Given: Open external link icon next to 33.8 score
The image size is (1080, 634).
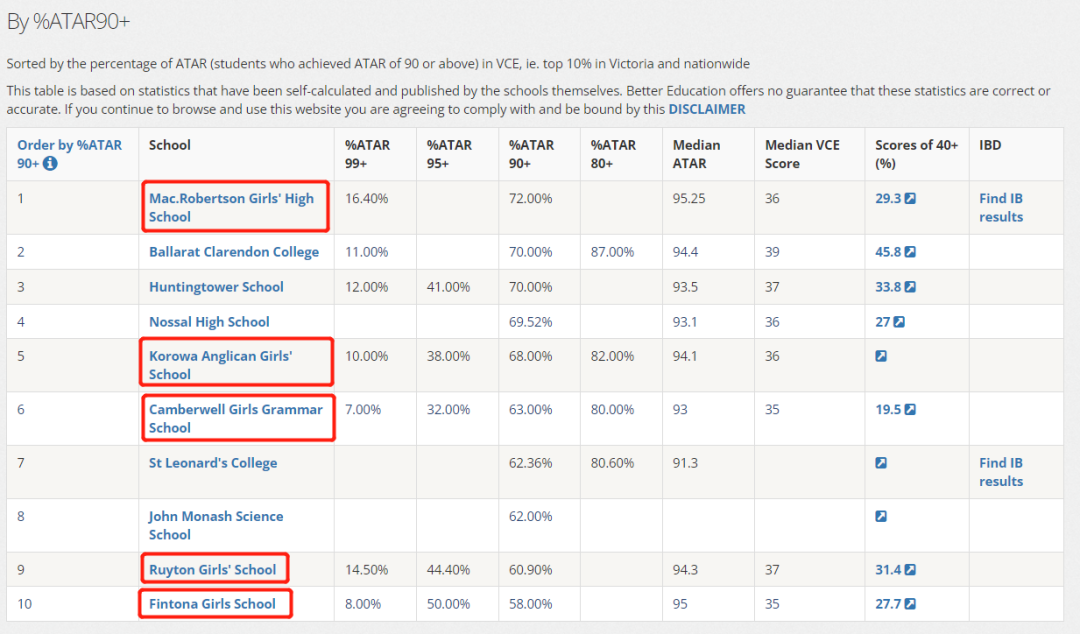Looking at the screenshot, I should click(910, 287).
